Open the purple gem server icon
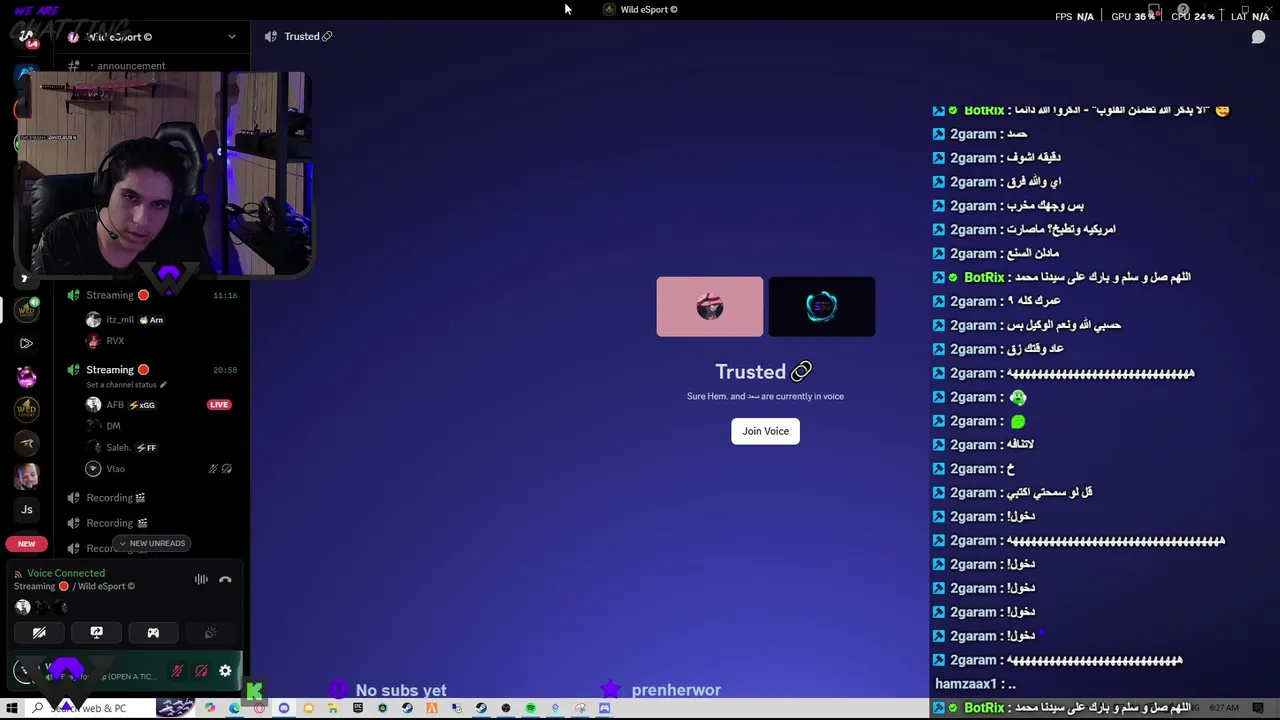The width and height of the screenshot is (1280, 720). click(27, 376)
